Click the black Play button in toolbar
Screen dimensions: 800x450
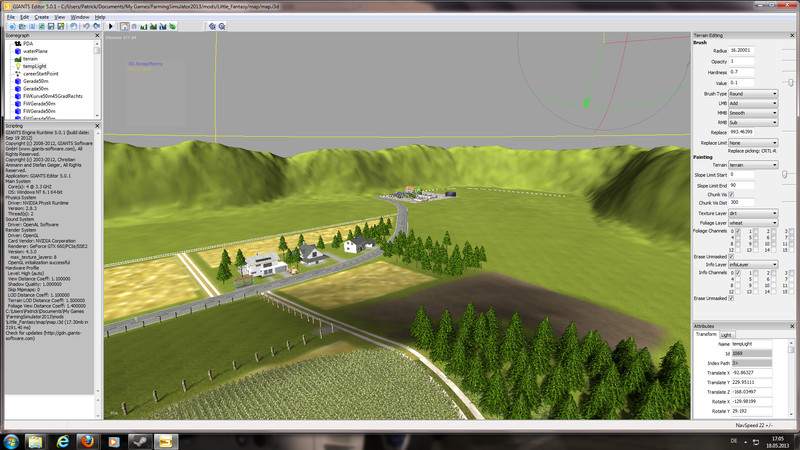111,26
